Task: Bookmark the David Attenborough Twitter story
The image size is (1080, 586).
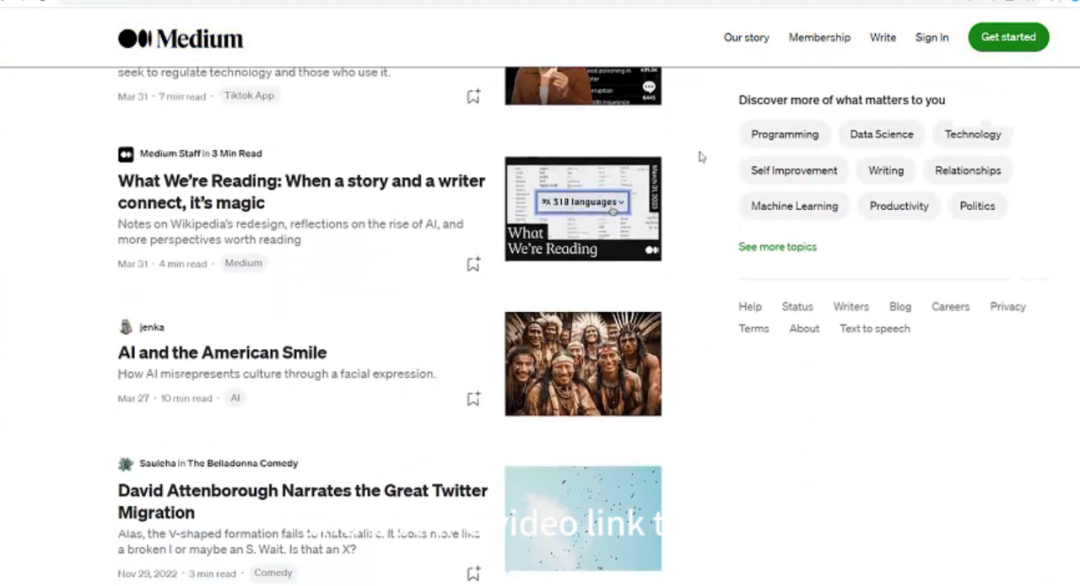Action: [473, 574]
